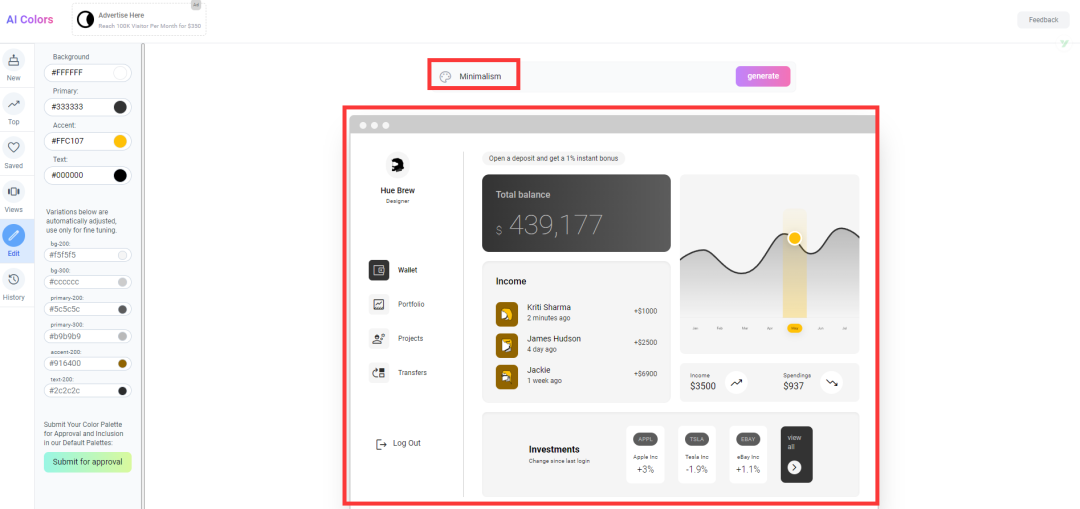This screenshot has width=1080, height=509.
Task: Click the view all arrow circle
Action: [x=794, y=467]
